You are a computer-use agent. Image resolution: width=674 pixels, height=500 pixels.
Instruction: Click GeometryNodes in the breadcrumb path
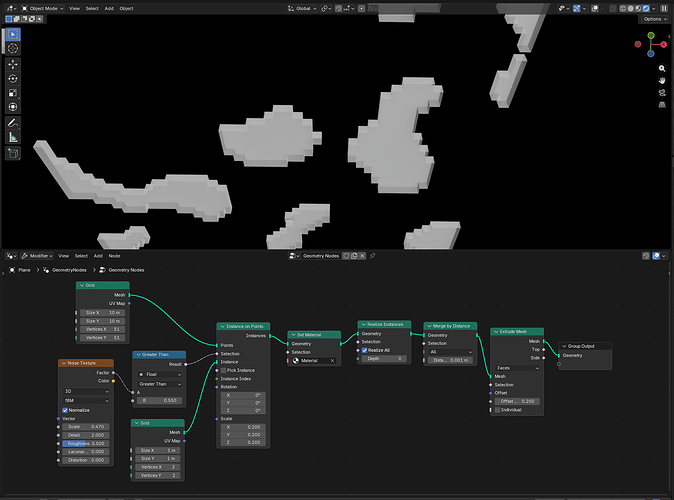click(69, 270)
